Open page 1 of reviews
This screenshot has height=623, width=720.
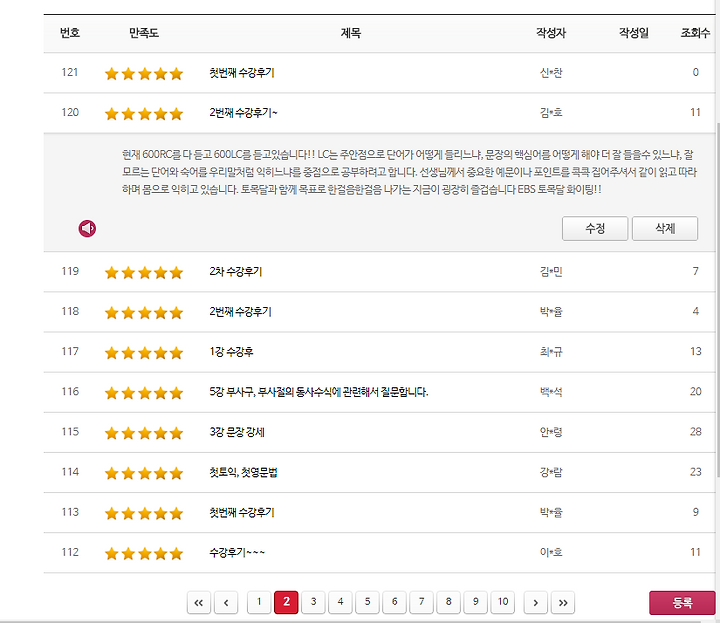(x=259, y=602)
